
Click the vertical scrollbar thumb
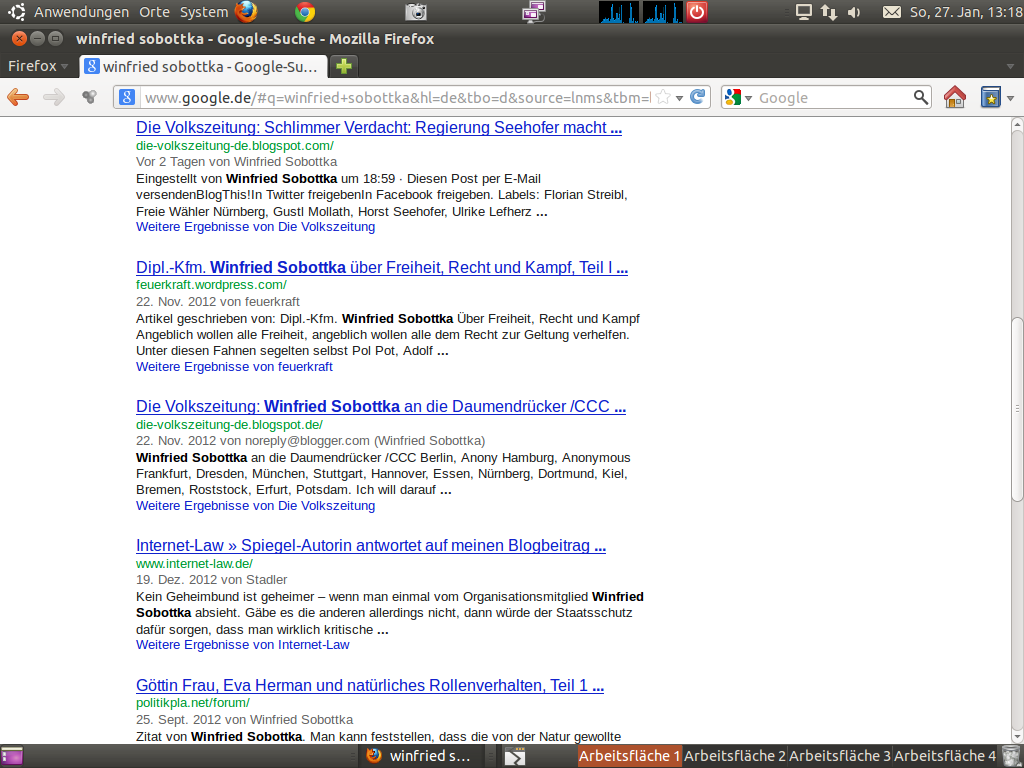click(1017, 409)
